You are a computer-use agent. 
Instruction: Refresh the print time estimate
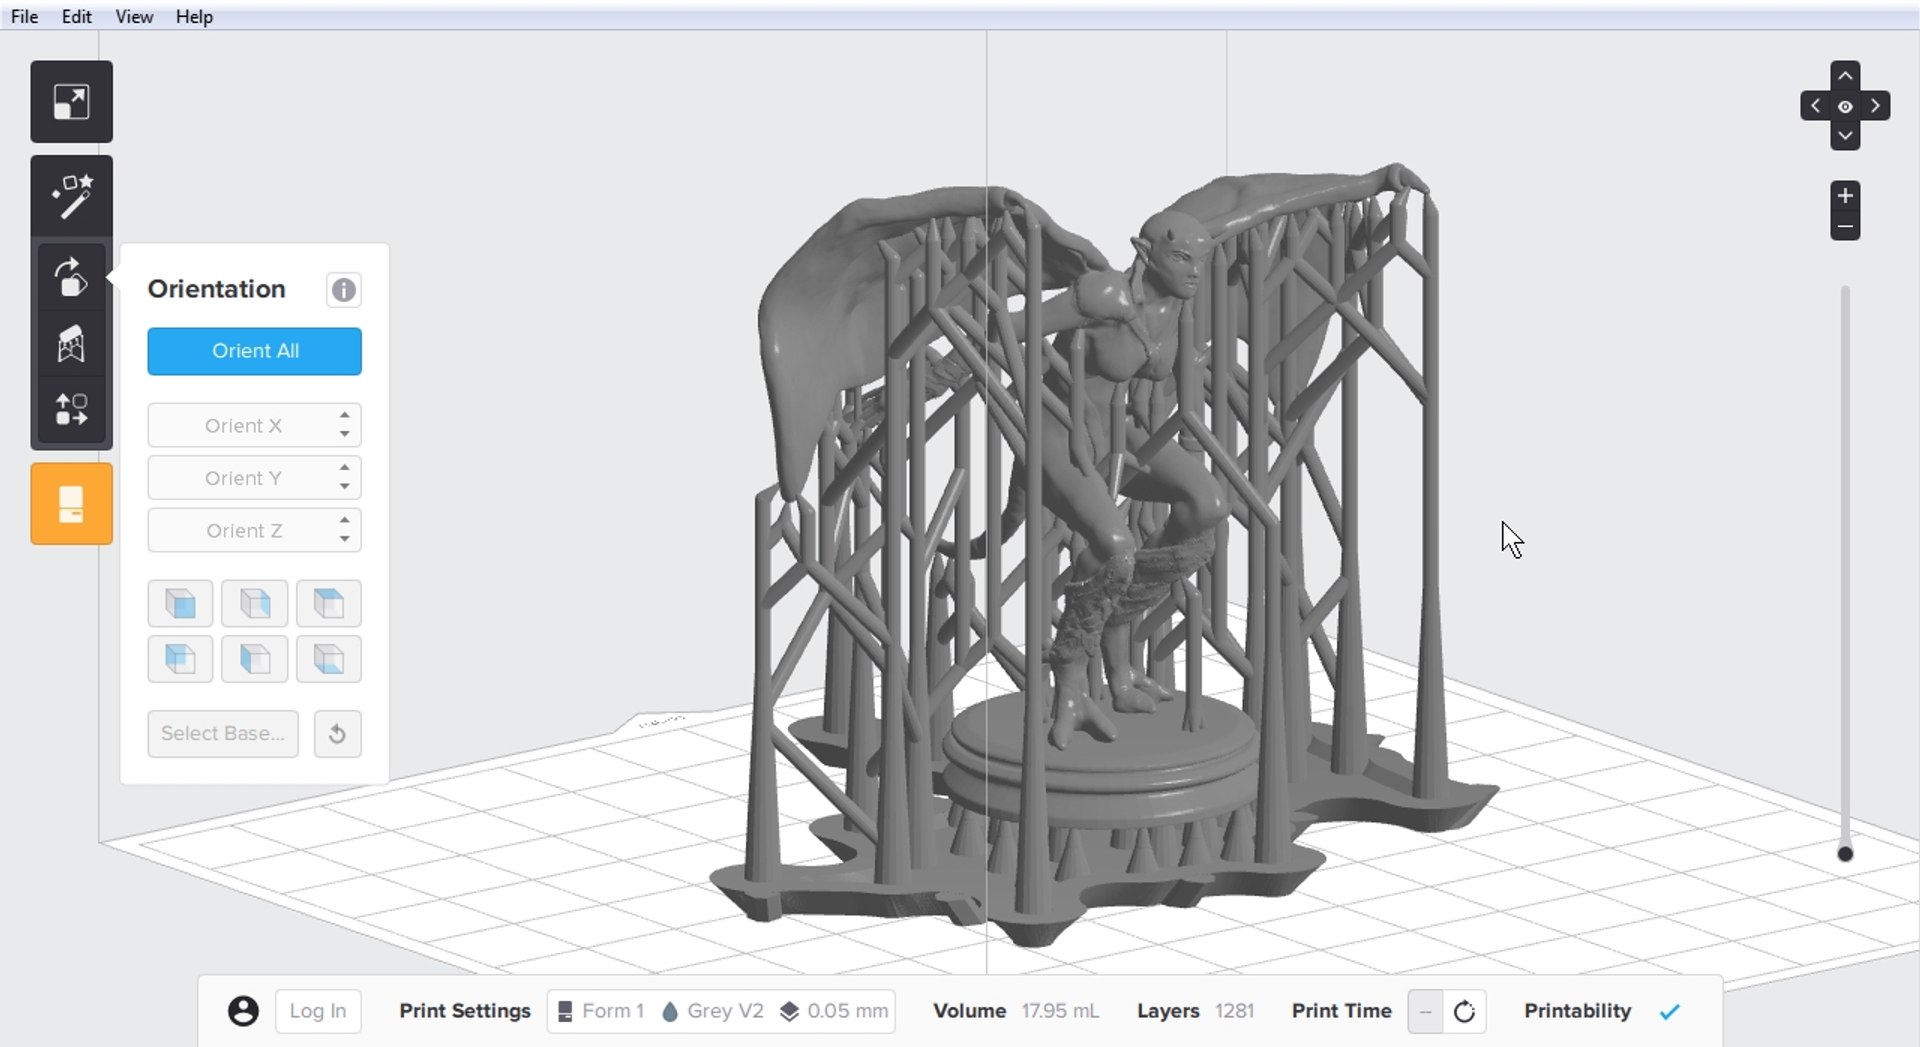tap(1464, 1012)
